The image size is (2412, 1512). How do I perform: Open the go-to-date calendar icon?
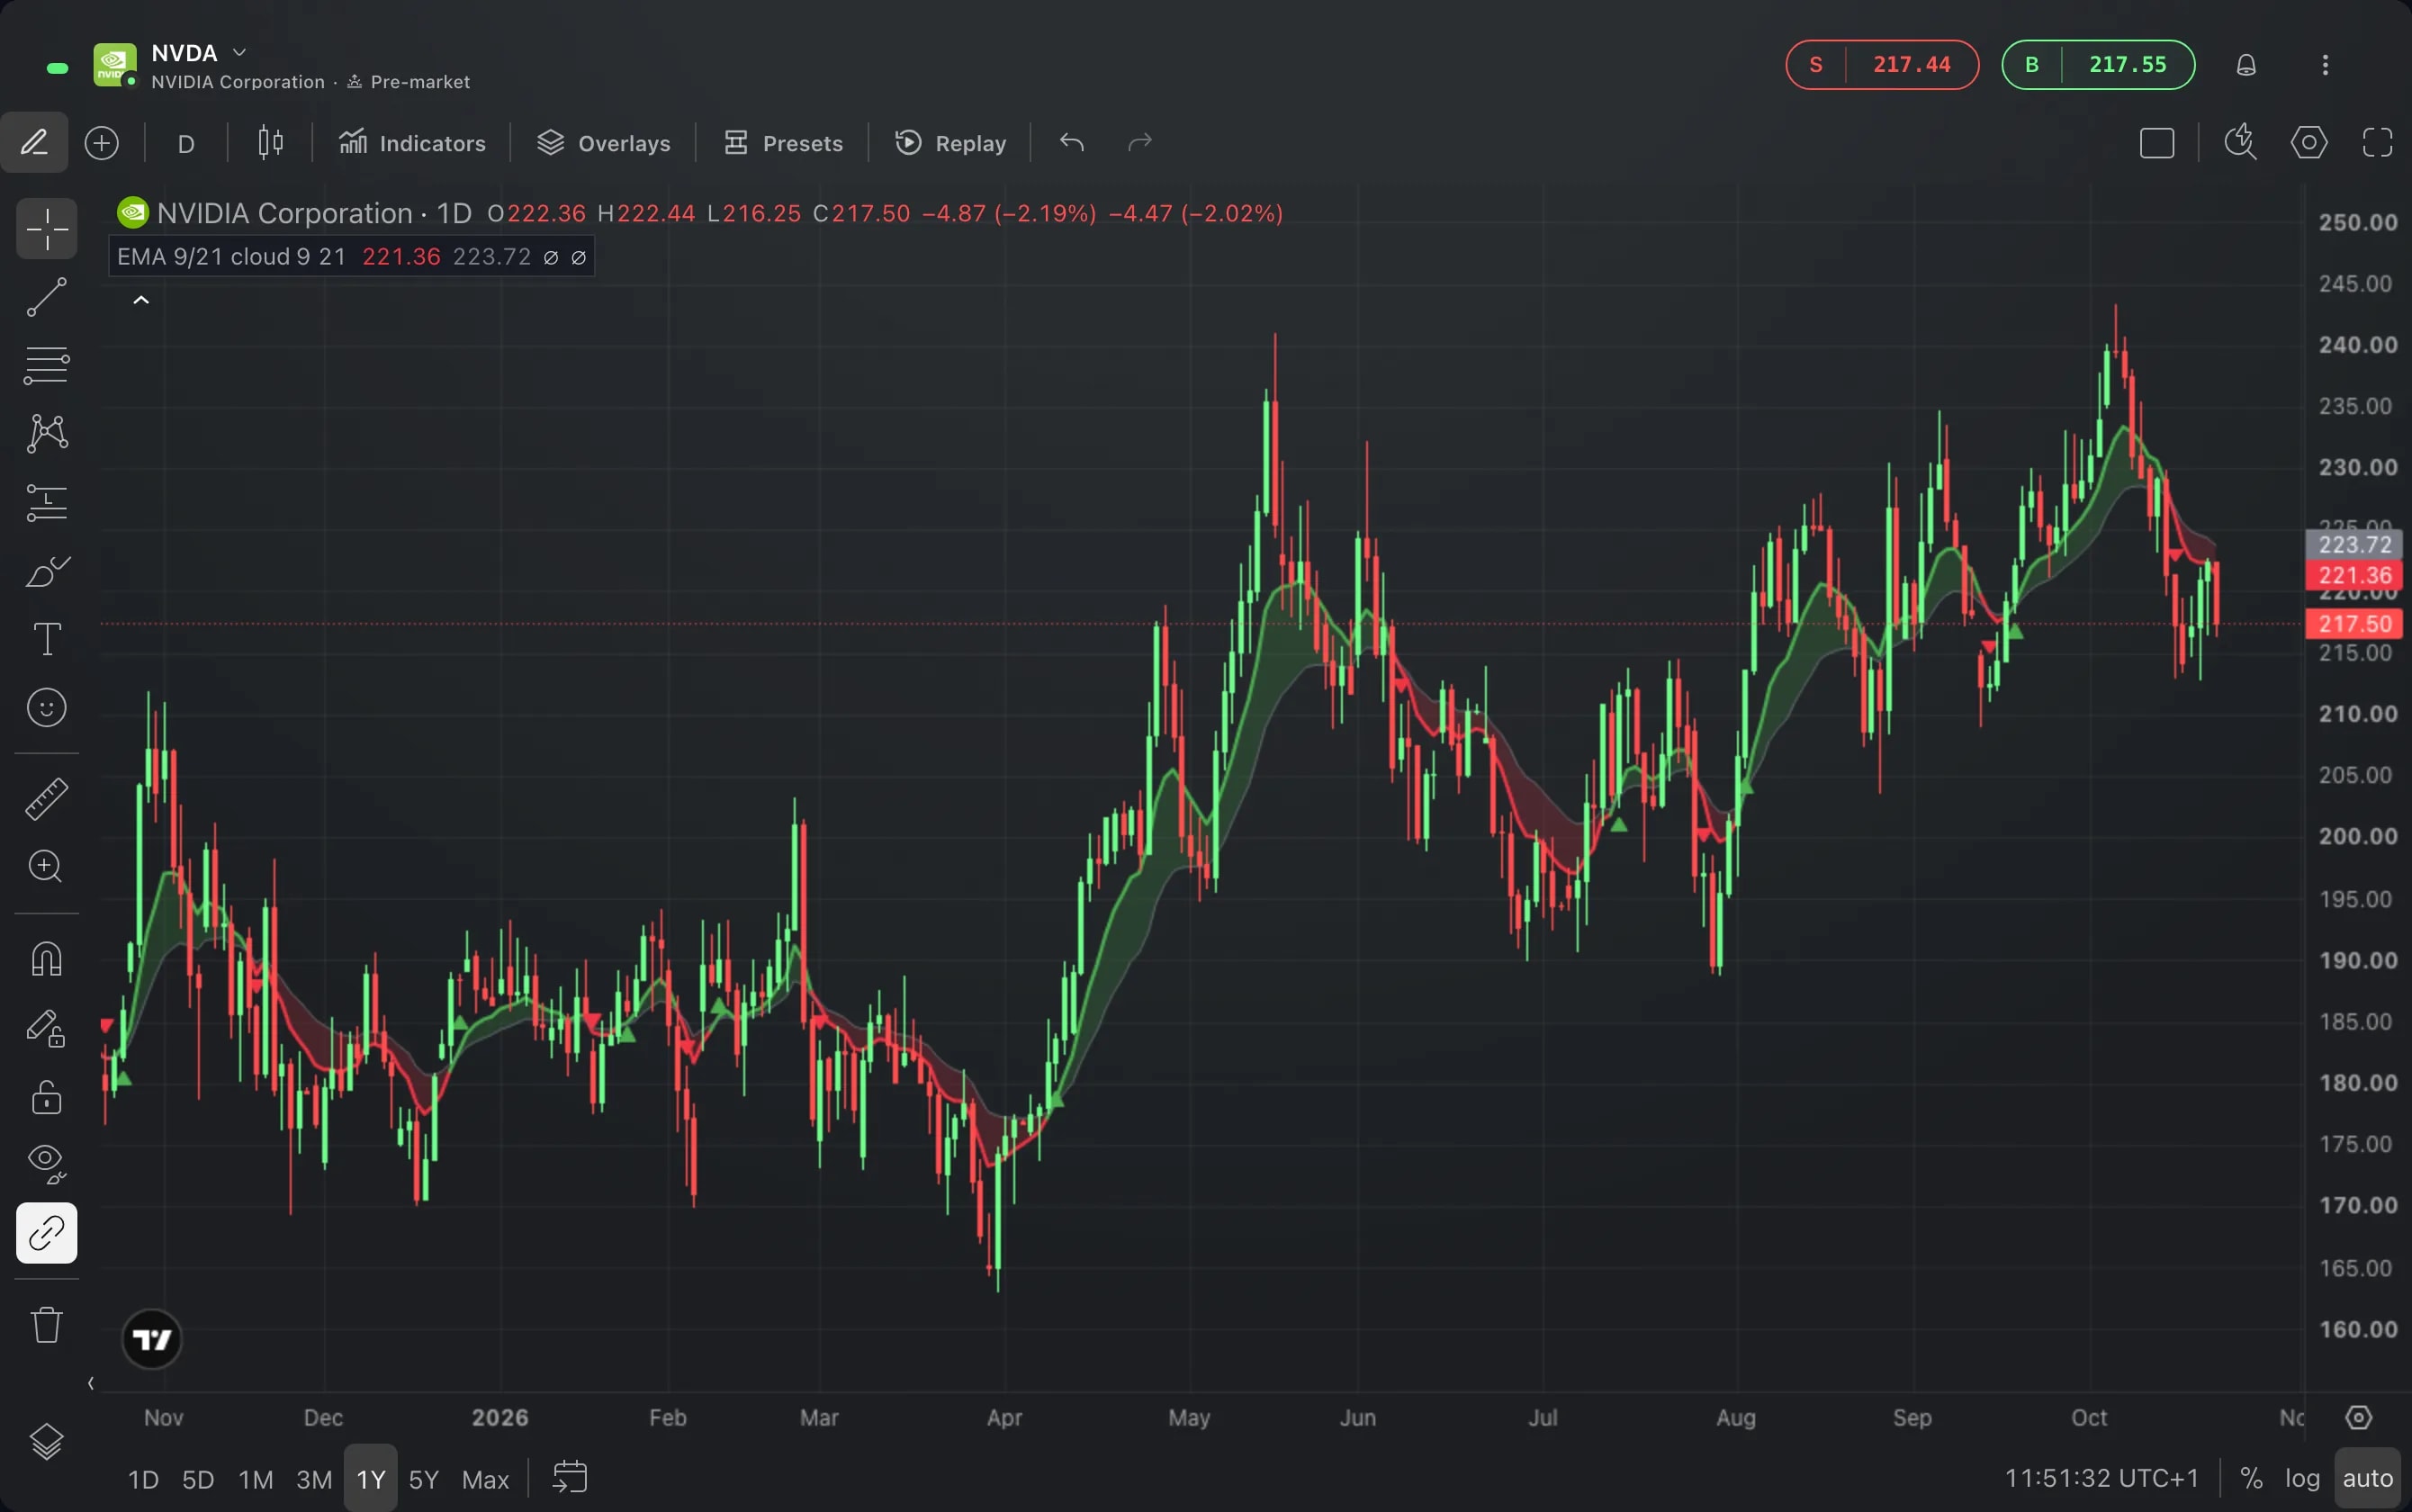pyautogui.click(x=570, y=1478)
